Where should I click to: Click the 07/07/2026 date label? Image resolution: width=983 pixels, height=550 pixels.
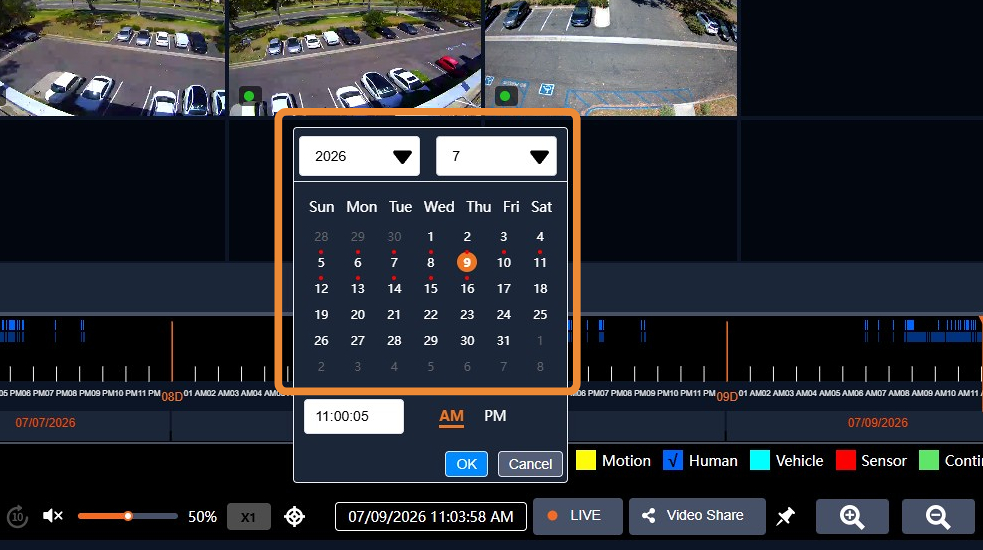click(x=45, y=423)
